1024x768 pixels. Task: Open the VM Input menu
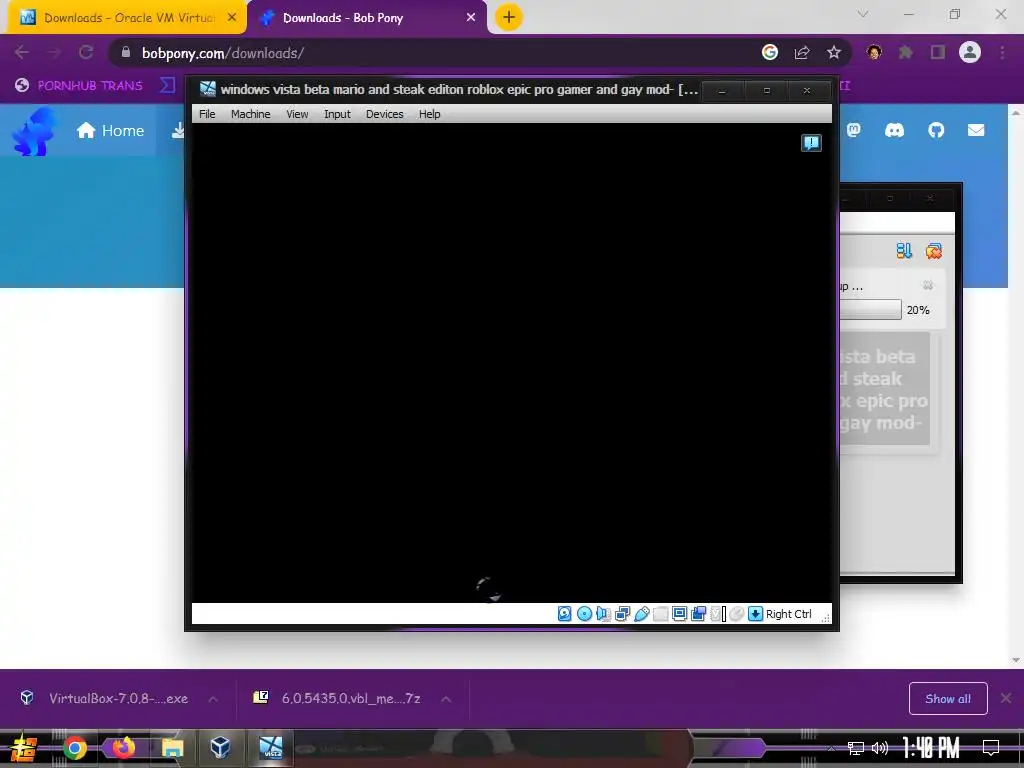tap(337, 114)
